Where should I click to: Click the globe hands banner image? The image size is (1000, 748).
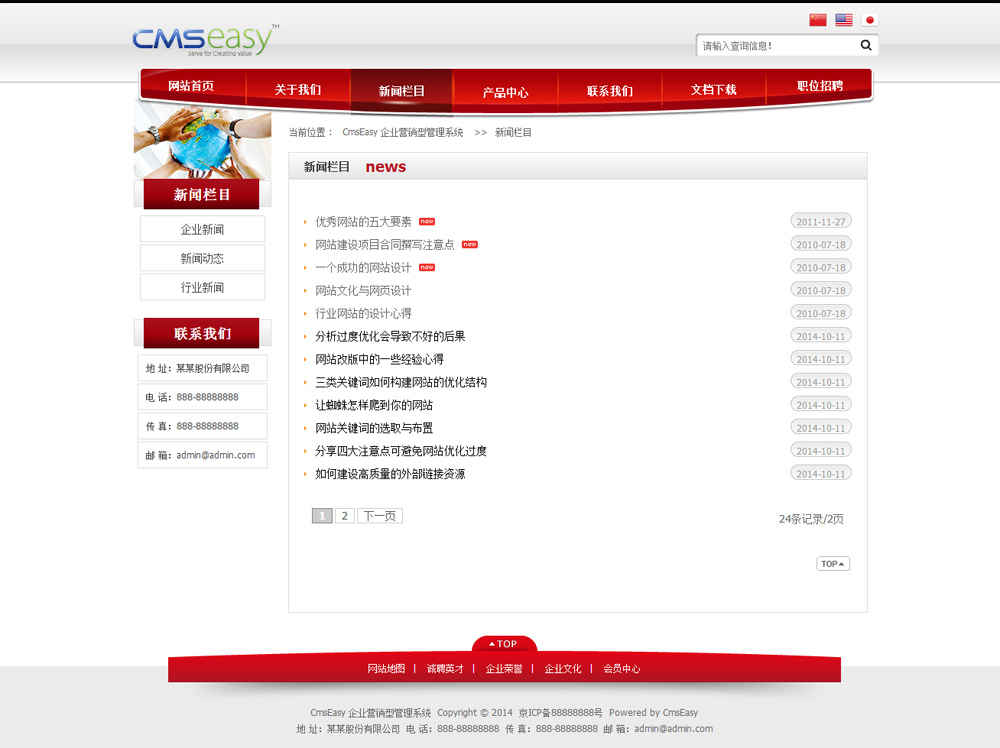click(203, 143)
